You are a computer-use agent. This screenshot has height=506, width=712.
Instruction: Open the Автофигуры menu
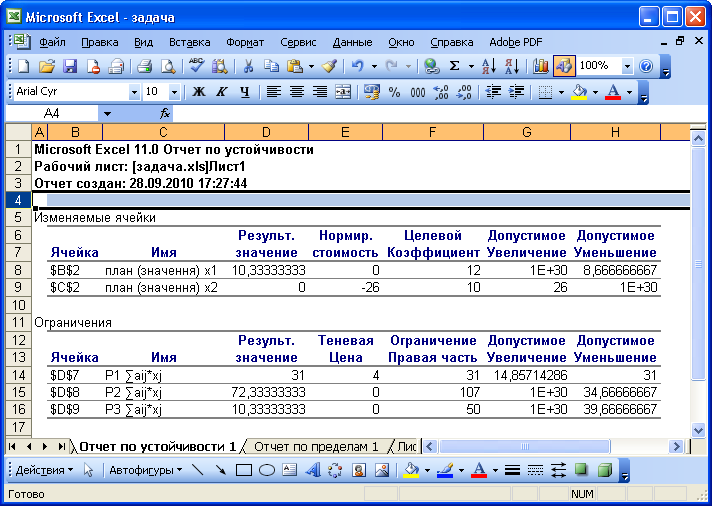(145, 470)
